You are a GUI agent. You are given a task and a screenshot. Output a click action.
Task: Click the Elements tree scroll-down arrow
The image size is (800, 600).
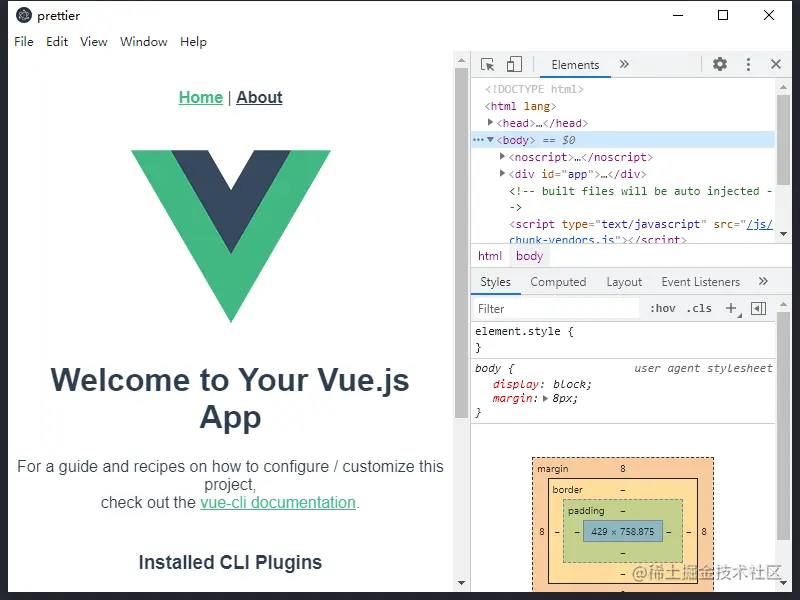783,234
